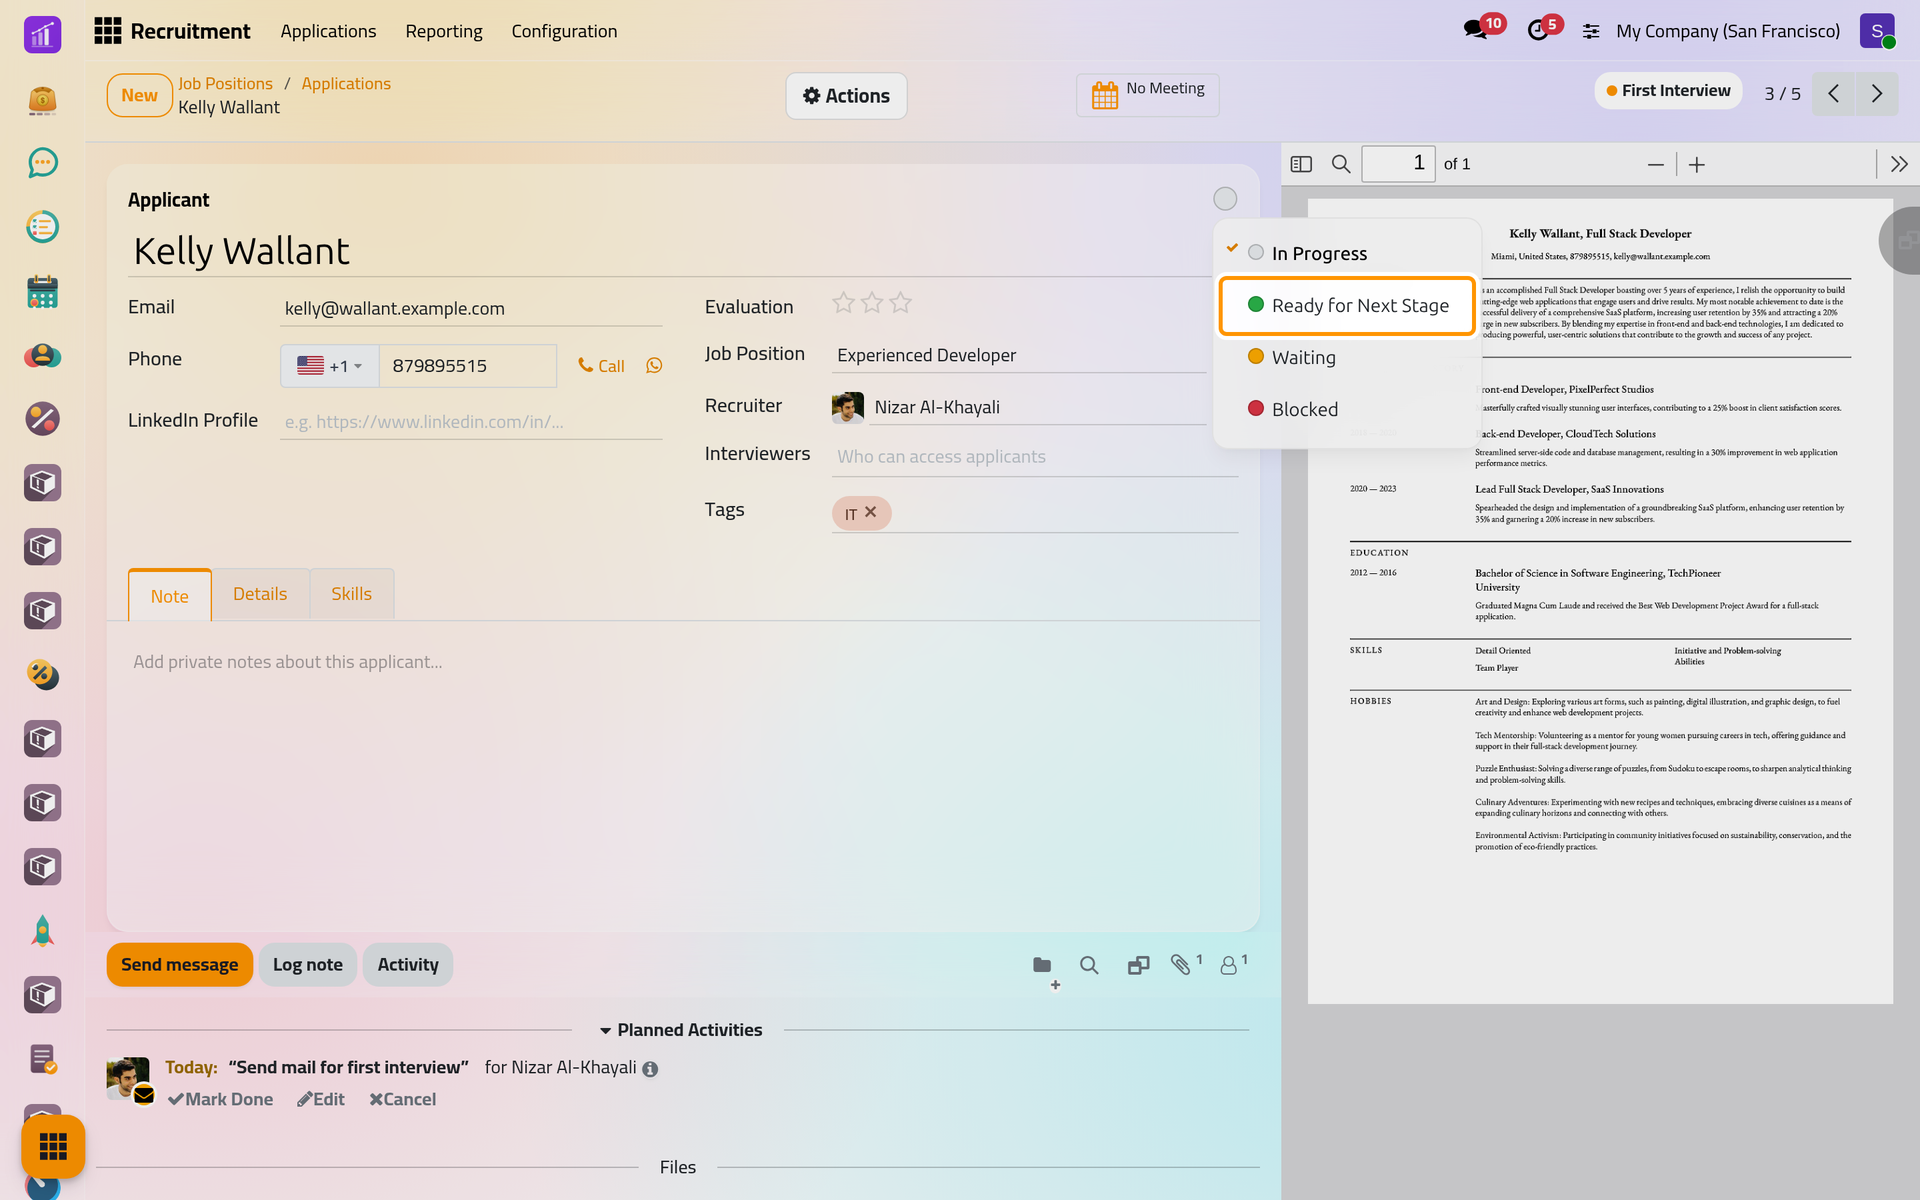Open the messages chat bubble icon
Image resolution: width=1920 pixels, height=1200 pixels.
click(x=1475, y=31)
